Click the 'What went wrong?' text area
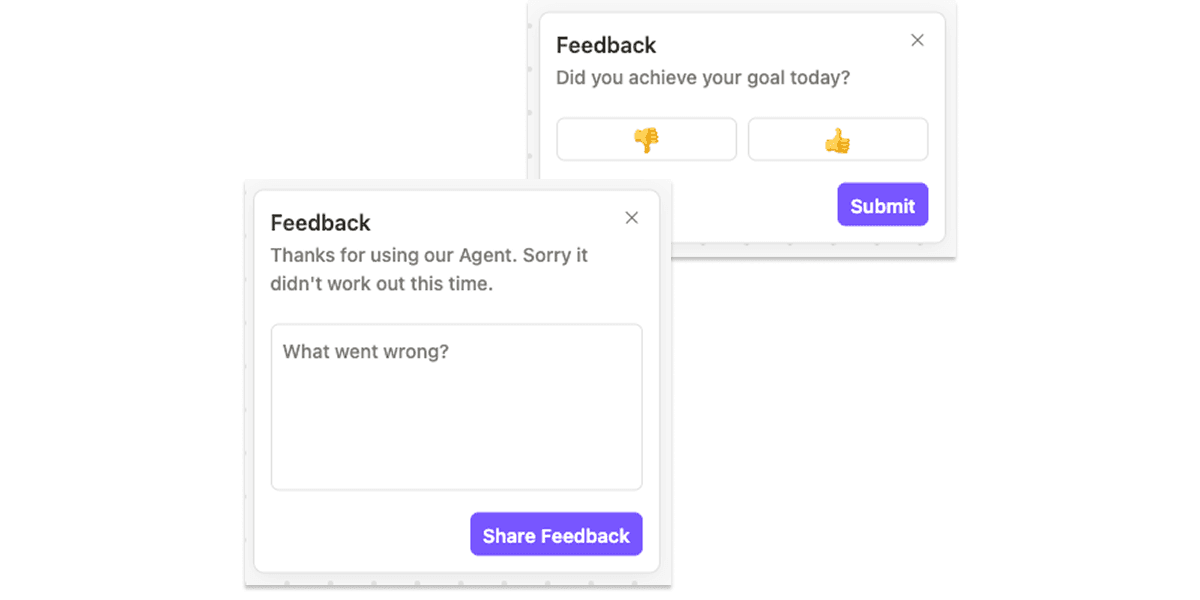Image resolution: width=1200 pixels, height=600 pixels. 456,405
